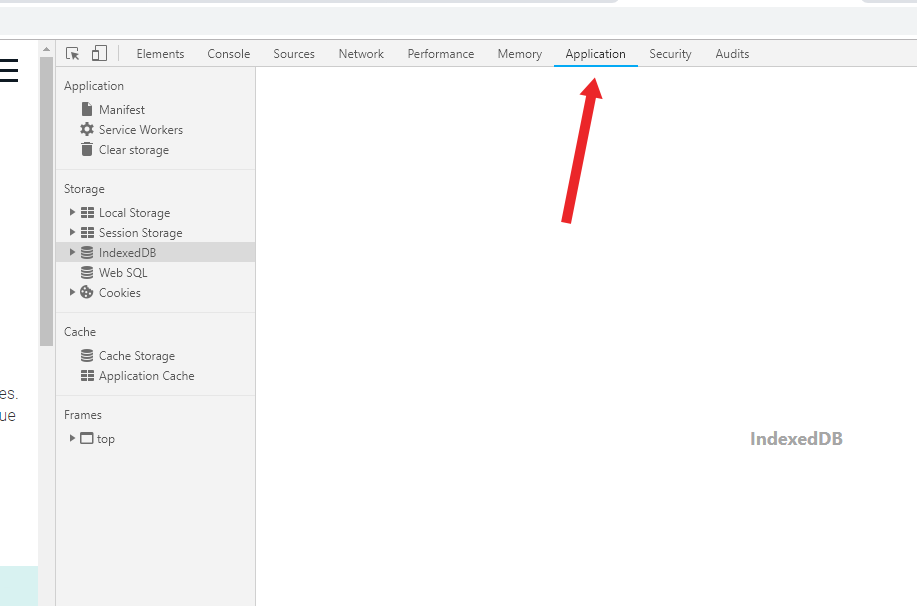
Task: Expand the Session Storage tree arrow
Action: (72, 232)
